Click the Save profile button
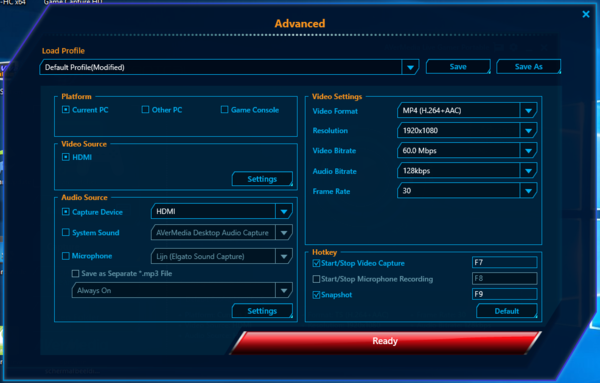 tap(458, 67)
